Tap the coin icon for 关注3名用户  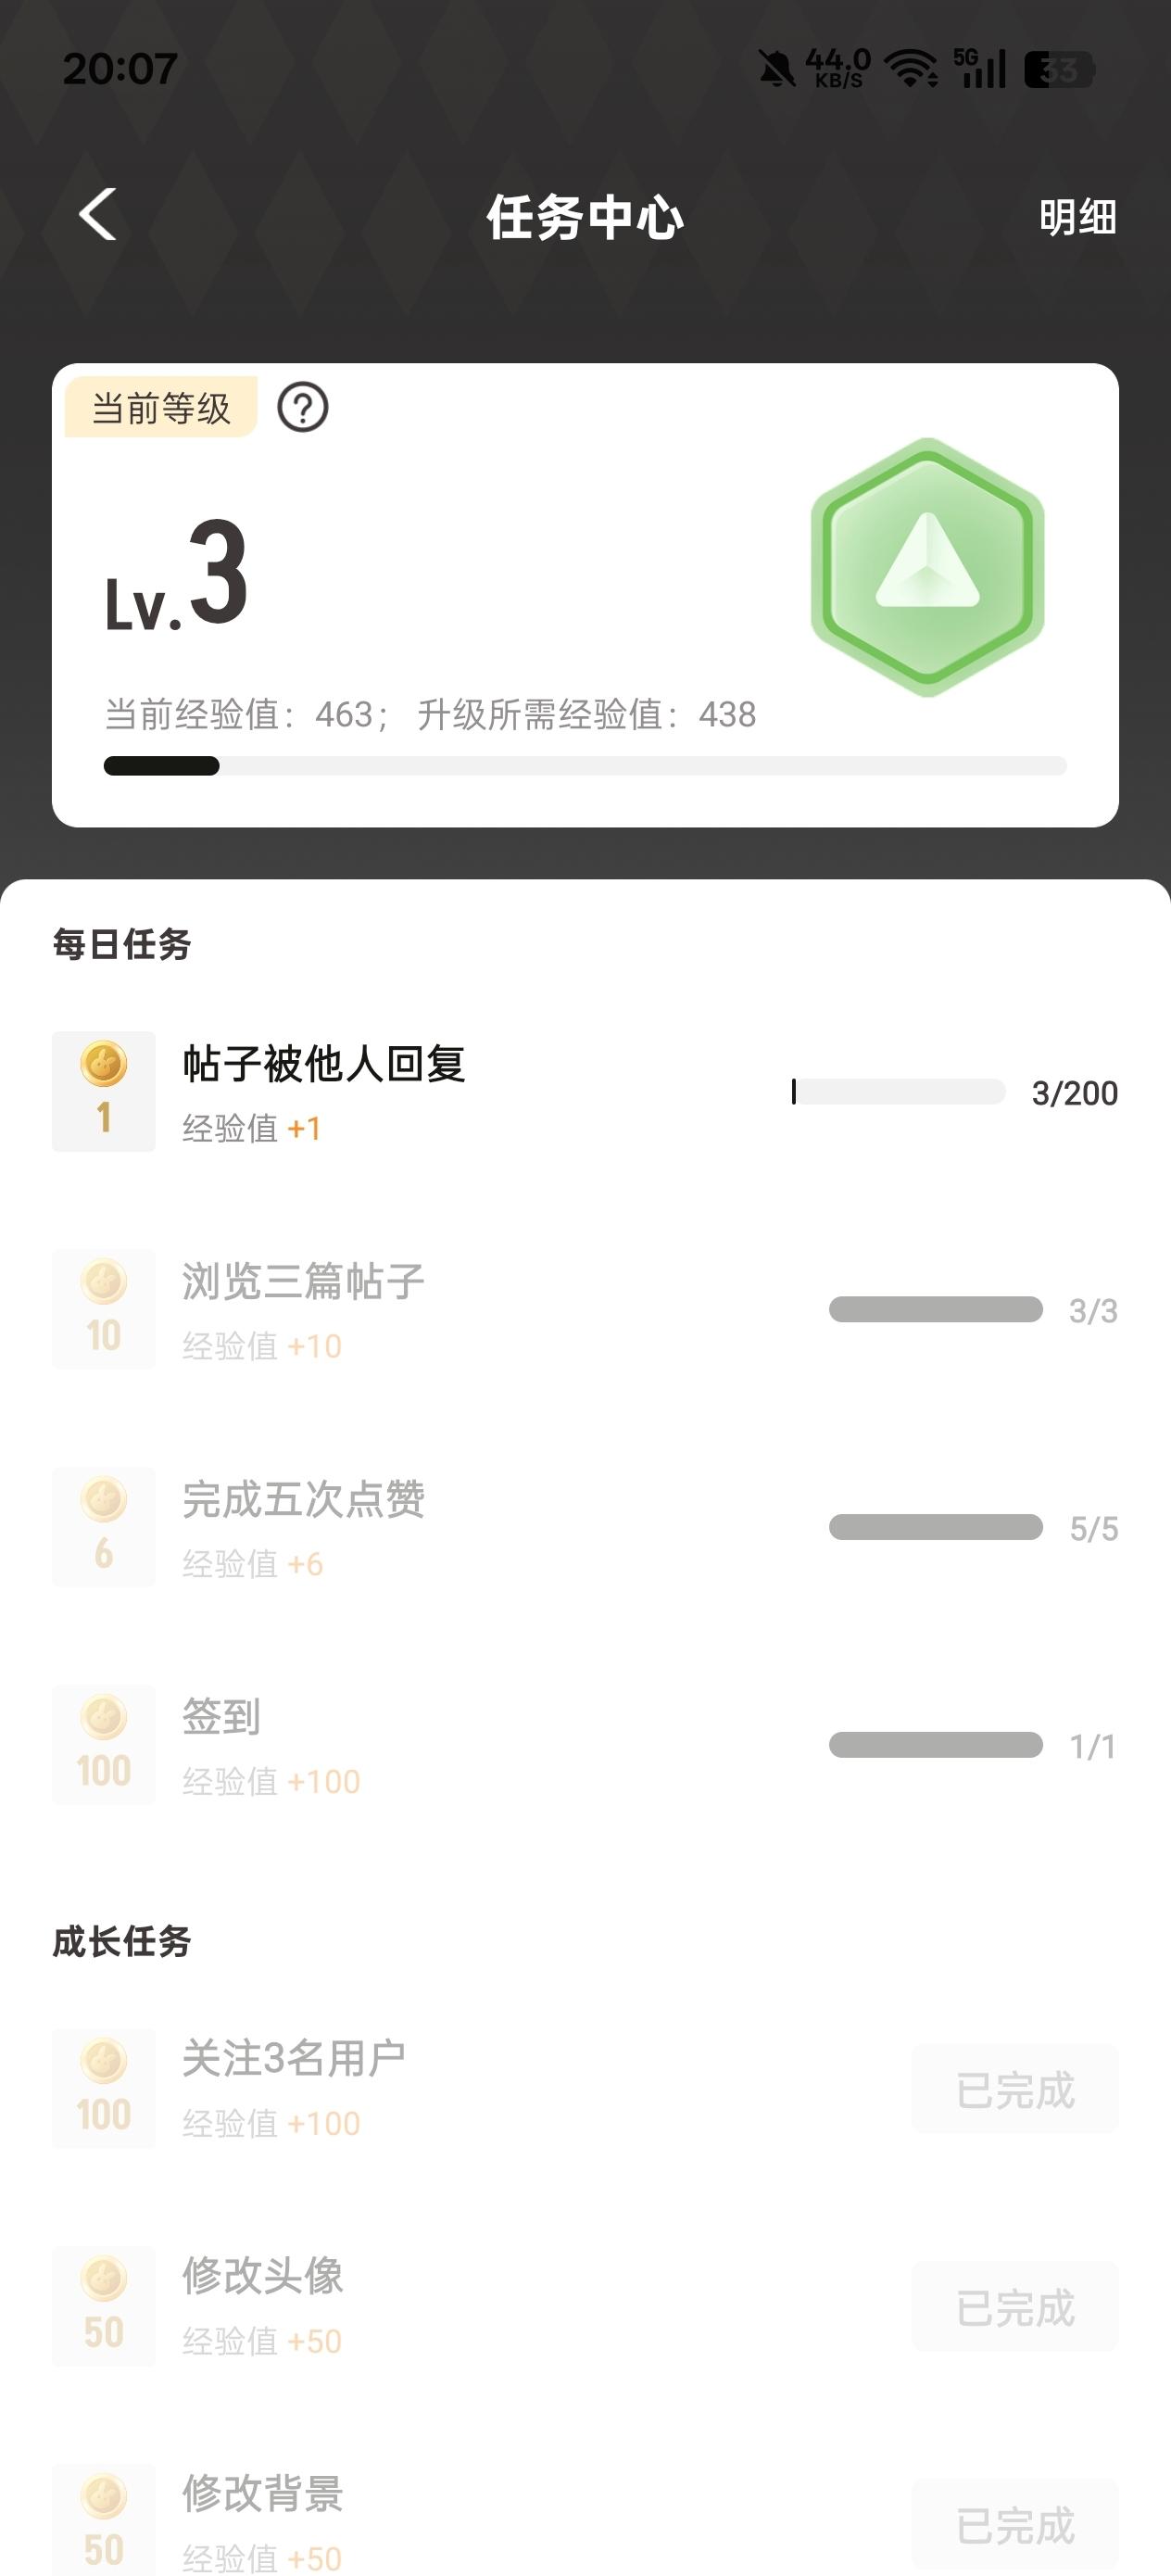pyautogui.click(x=104, y=2088)
